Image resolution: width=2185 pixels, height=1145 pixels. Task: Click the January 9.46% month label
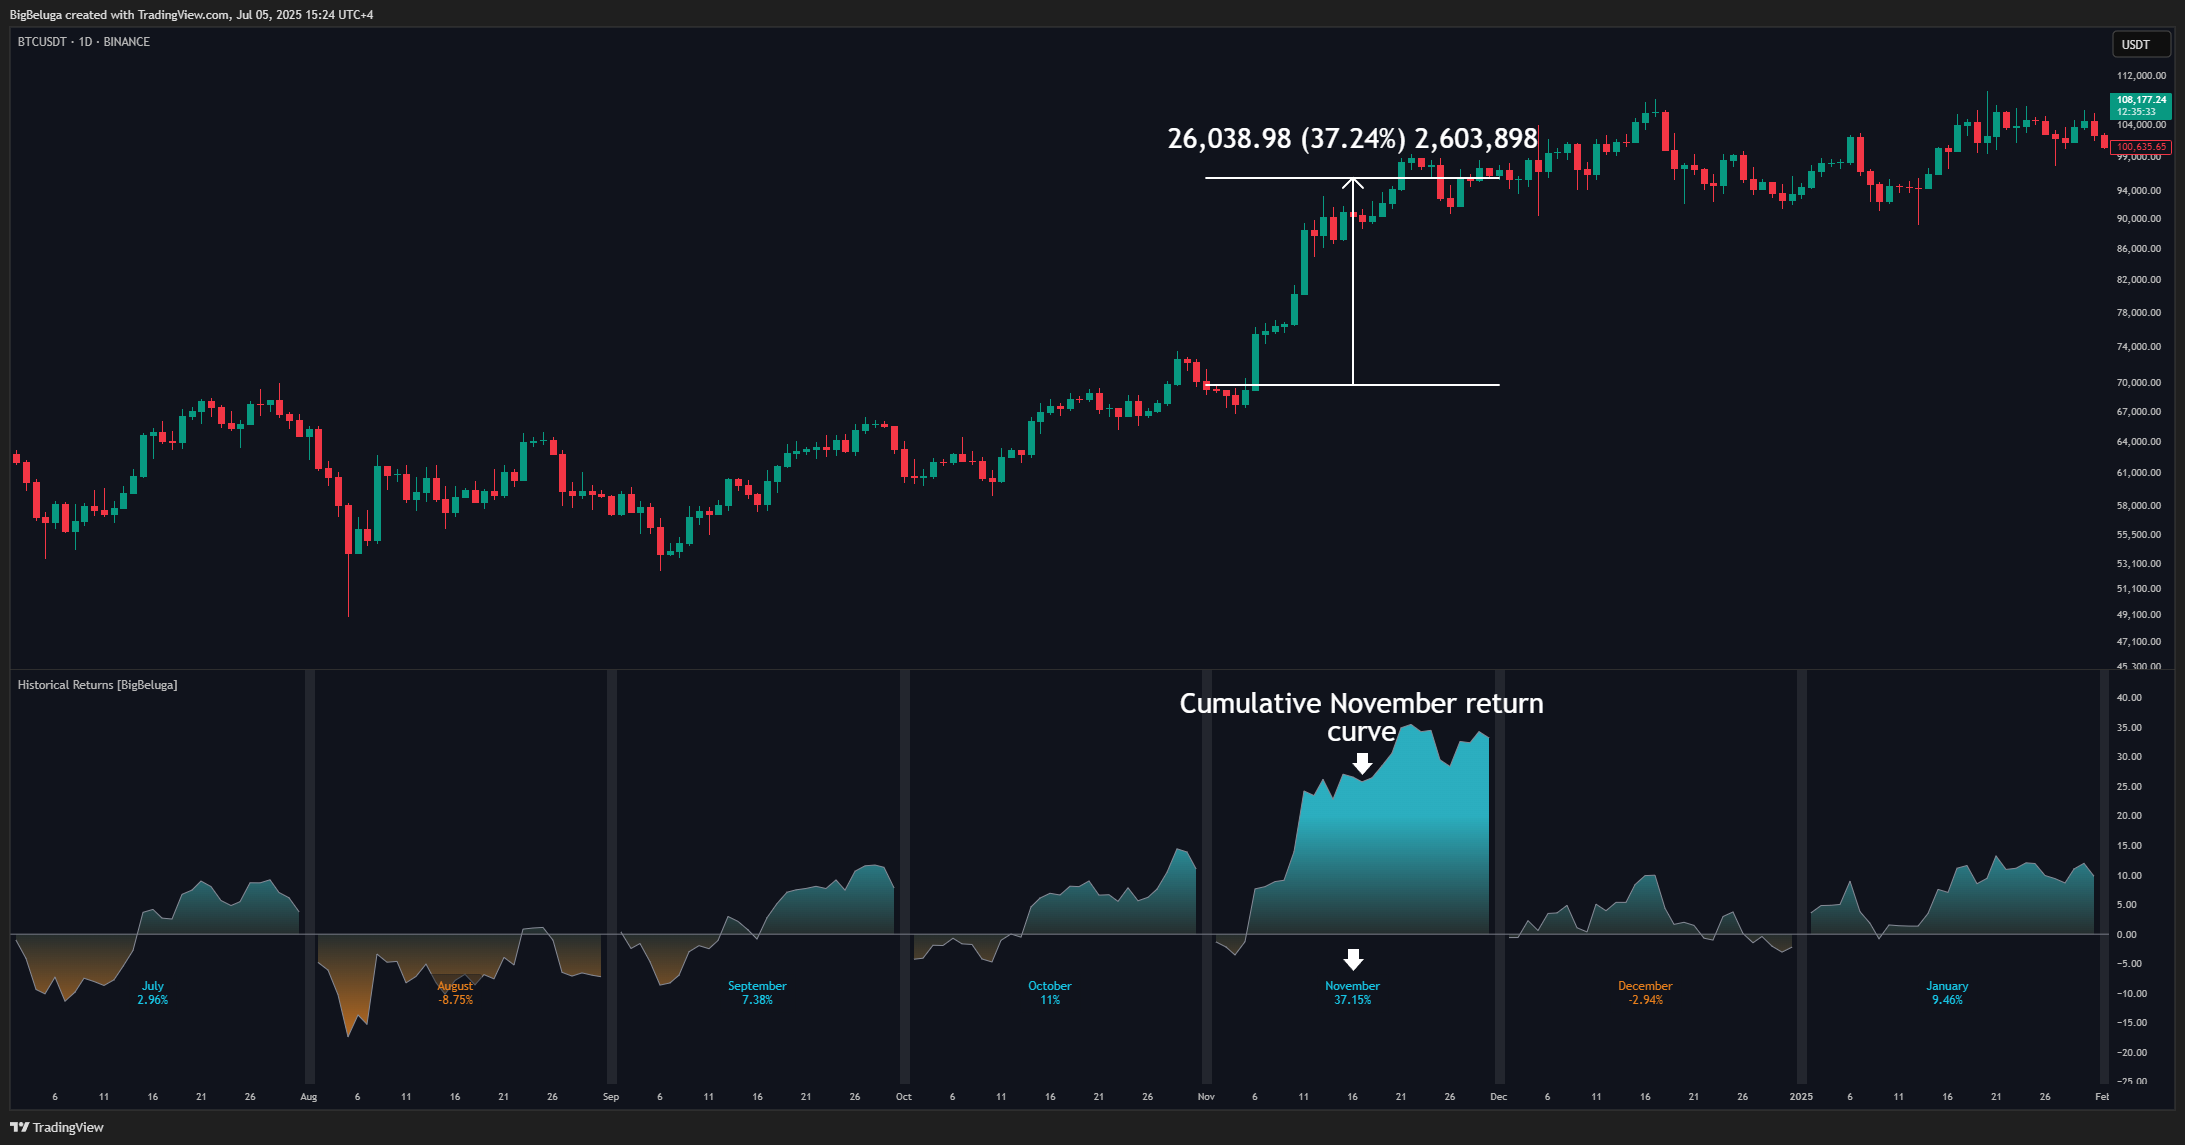pyautogui.click(x=1947, y=993)
